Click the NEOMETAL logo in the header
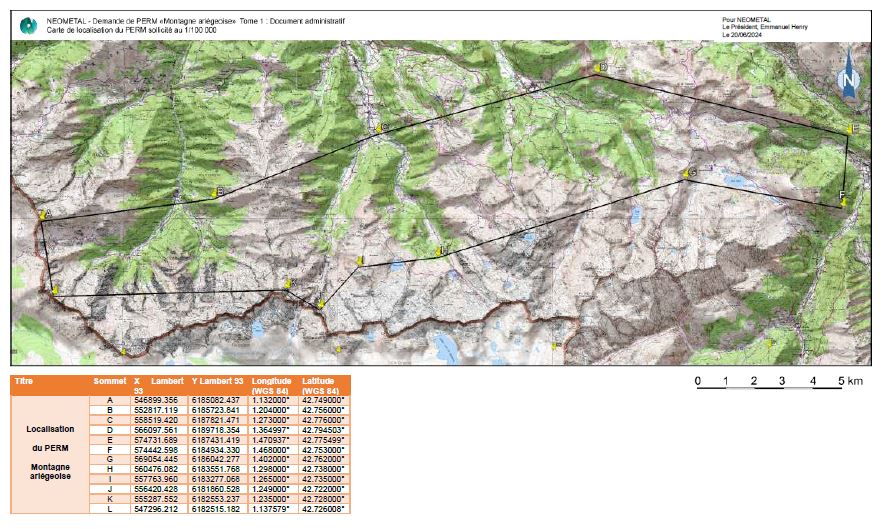 coord(28,26)
